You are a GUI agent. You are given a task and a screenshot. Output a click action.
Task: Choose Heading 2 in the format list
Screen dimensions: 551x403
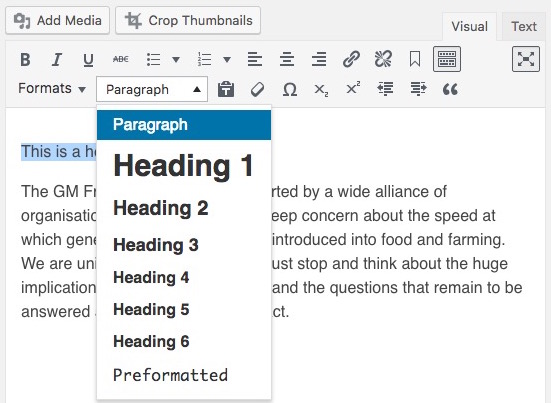coord(184,208)
